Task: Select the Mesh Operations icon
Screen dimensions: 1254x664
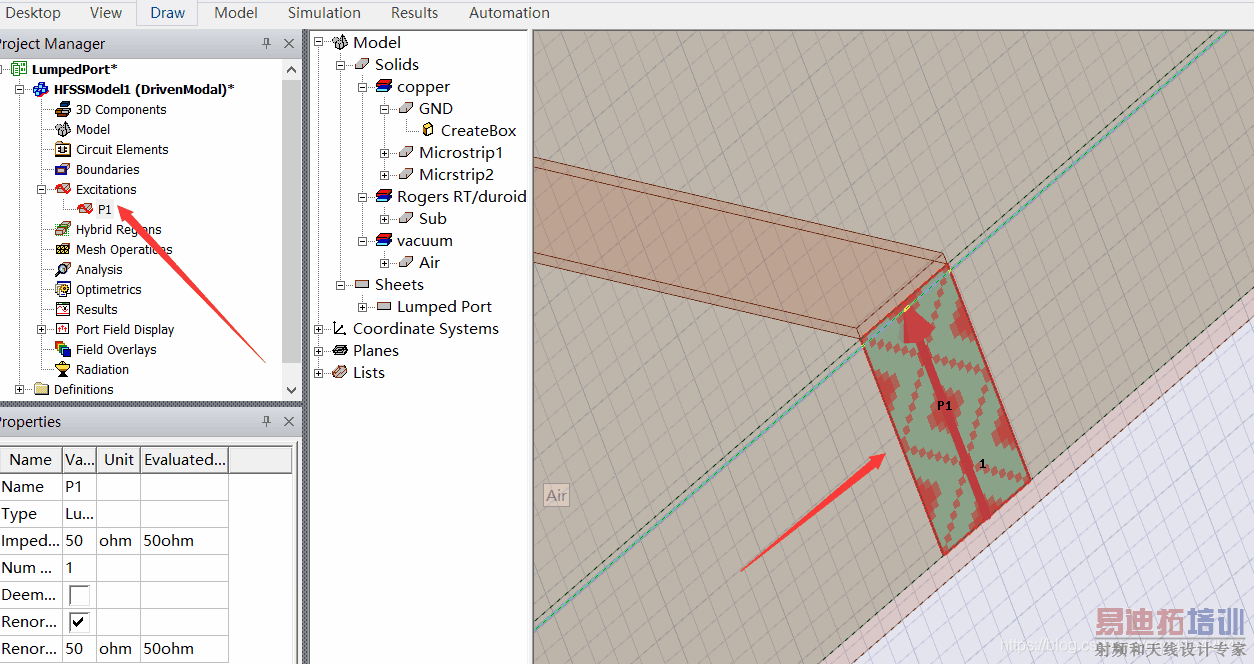Action: (x=63, y=249)
